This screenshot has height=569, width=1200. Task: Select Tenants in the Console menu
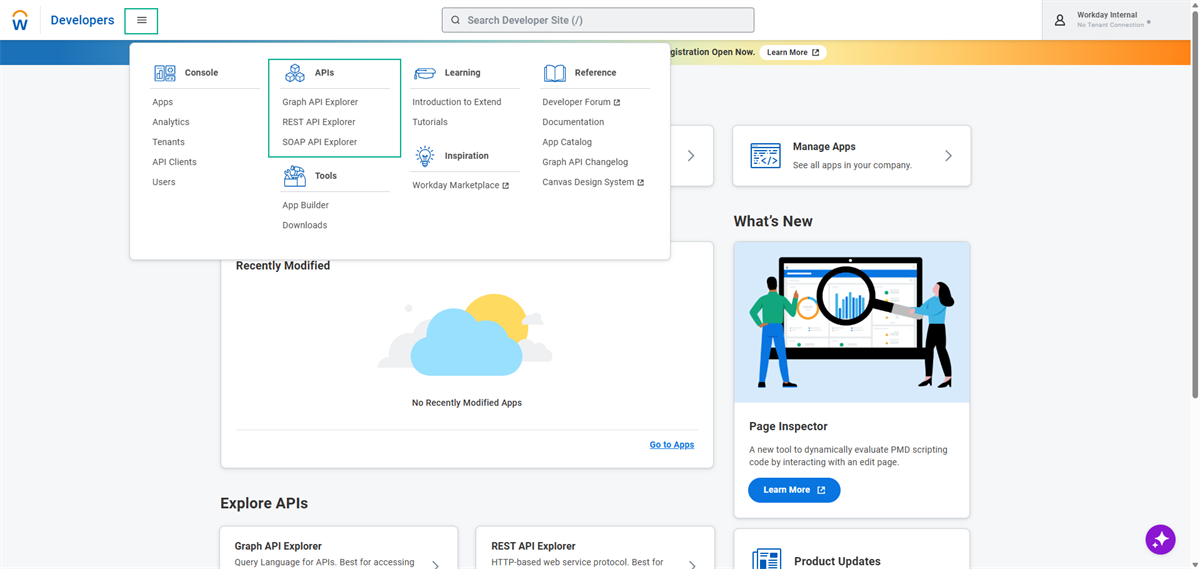[x=168, y=142]
